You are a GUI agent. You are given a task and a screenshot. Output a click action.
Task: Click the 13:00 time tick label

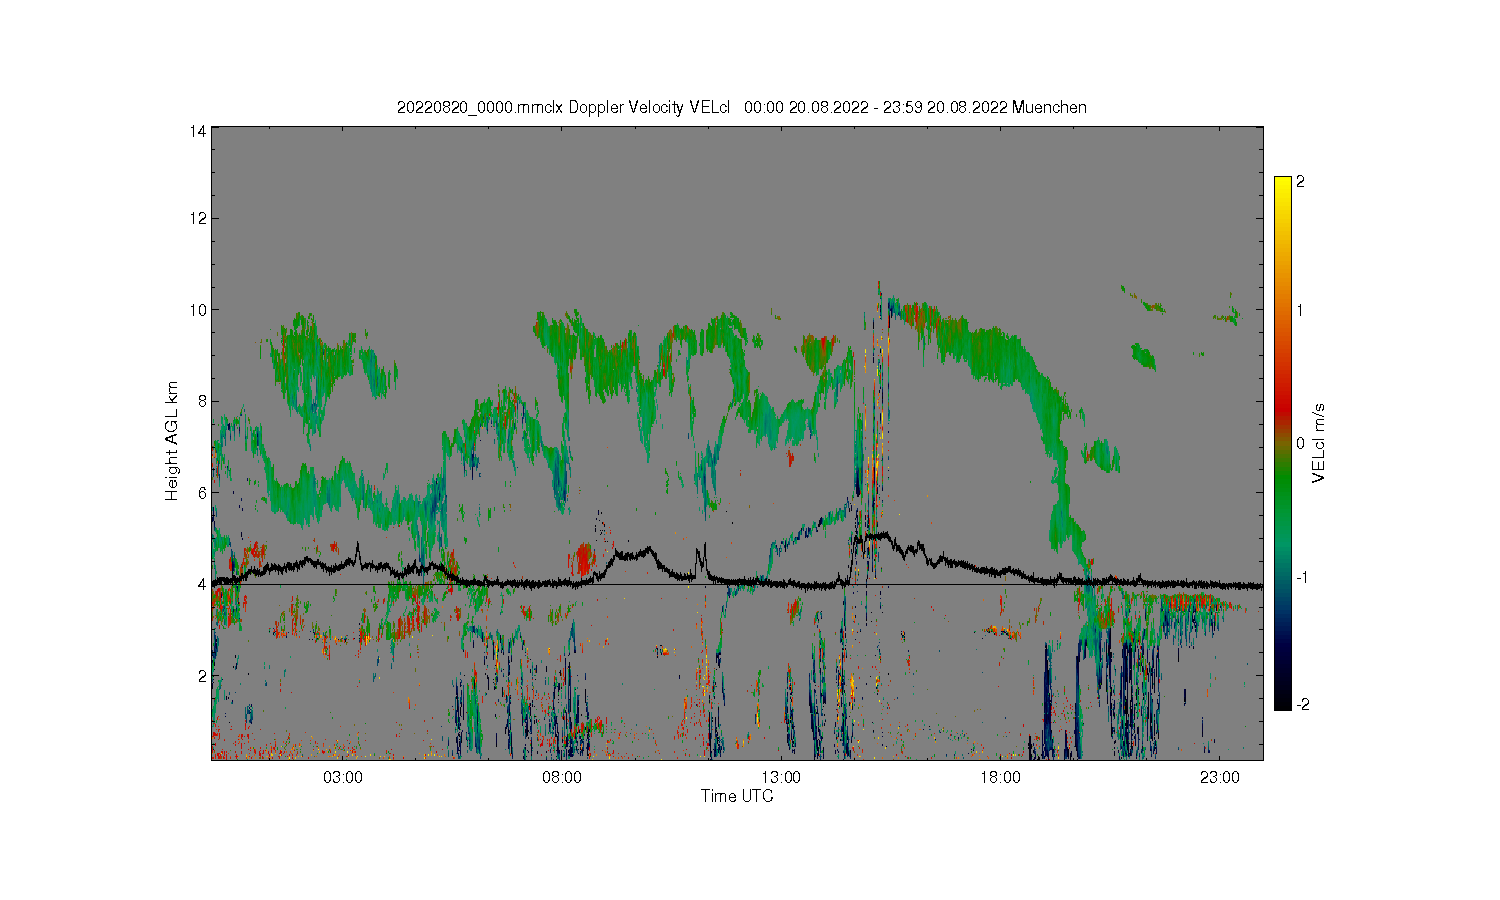click(780, 778)
